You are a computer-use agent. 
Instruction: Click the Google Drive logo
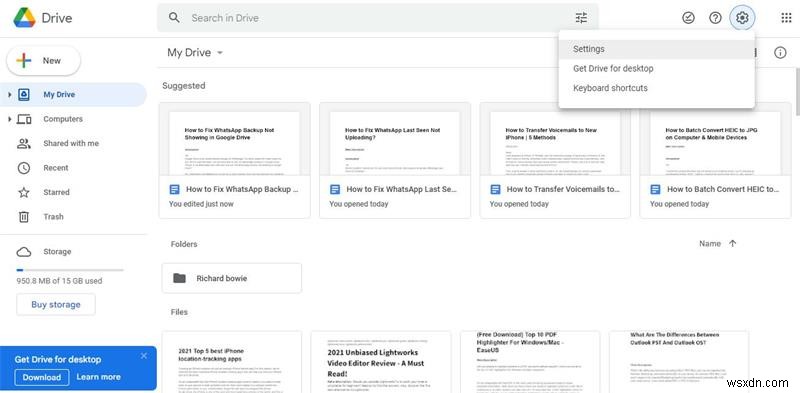coord(24,18)
